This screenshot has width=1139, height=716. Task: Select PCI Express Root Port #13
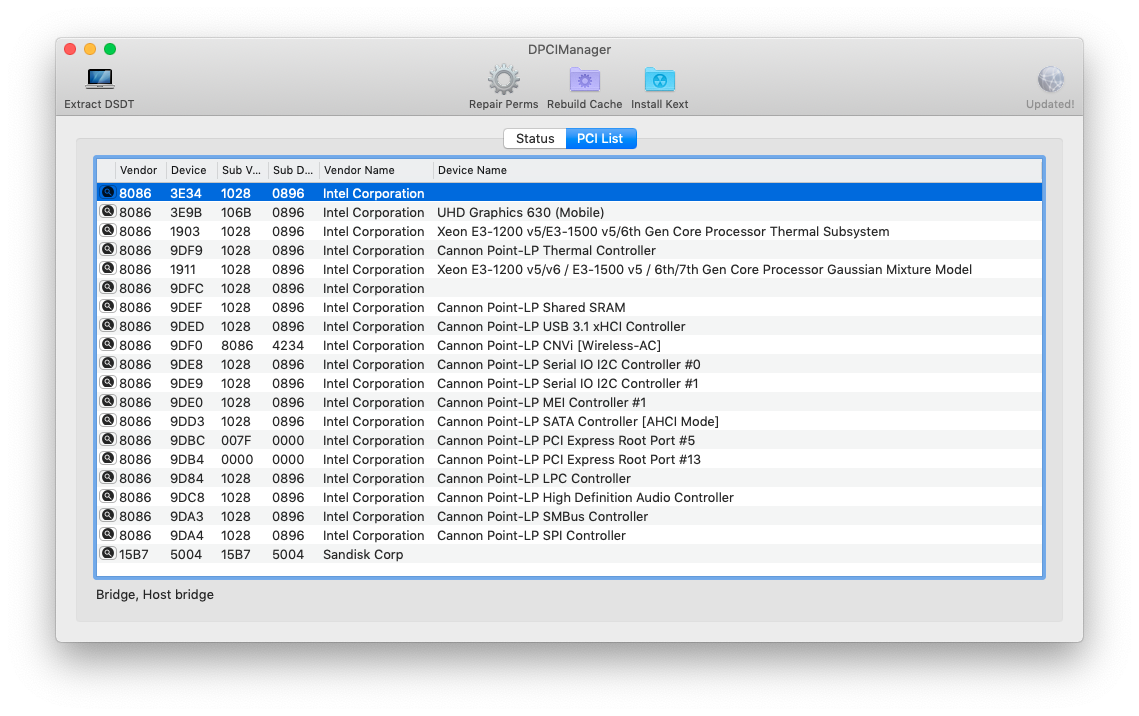click(569, 460)
